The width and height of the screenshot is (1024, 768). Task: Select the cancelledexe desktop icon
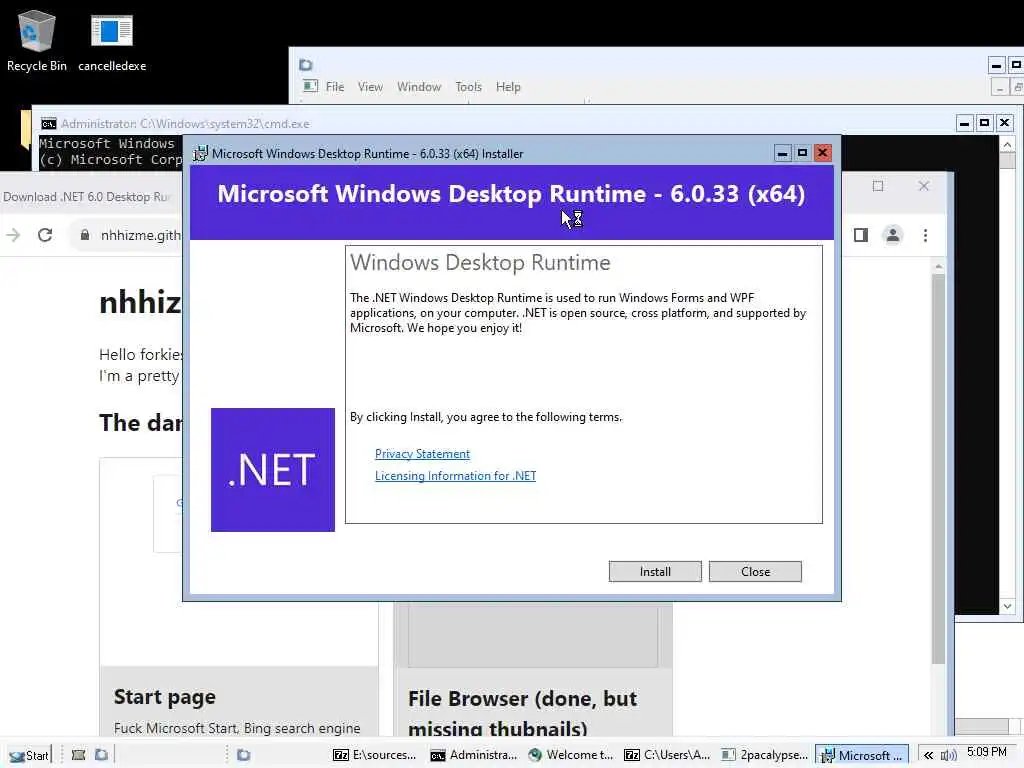[112, 42]
